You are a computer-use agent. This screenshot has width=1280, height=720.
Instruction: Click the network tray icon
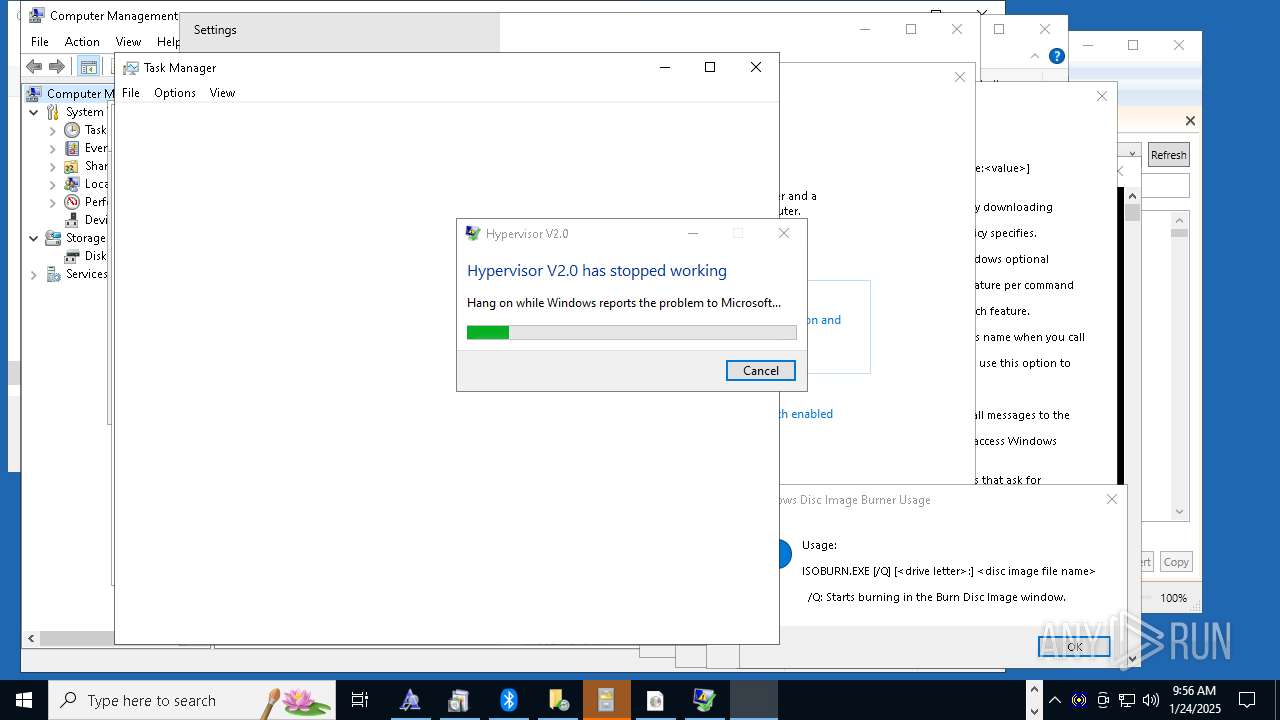click(x=1127, y=700)
